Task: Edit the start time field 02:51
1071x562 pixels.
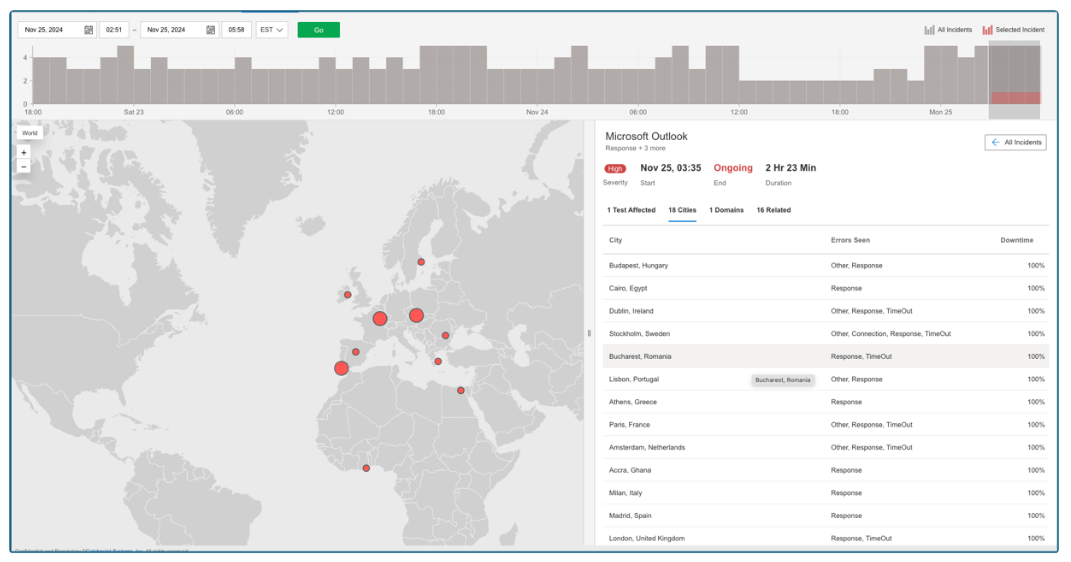Action: click(x=114, y=30)
